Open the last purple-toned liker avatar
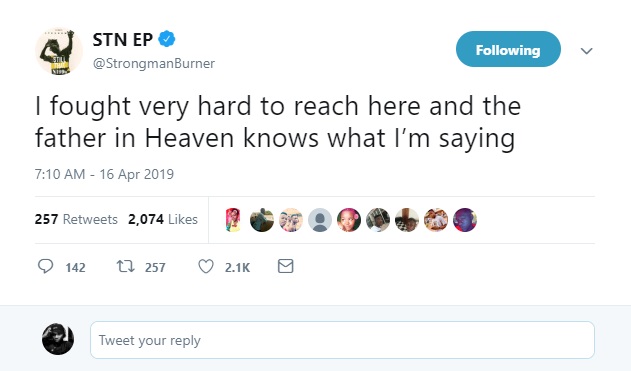631x371 pixels. [x=465, y=220]
